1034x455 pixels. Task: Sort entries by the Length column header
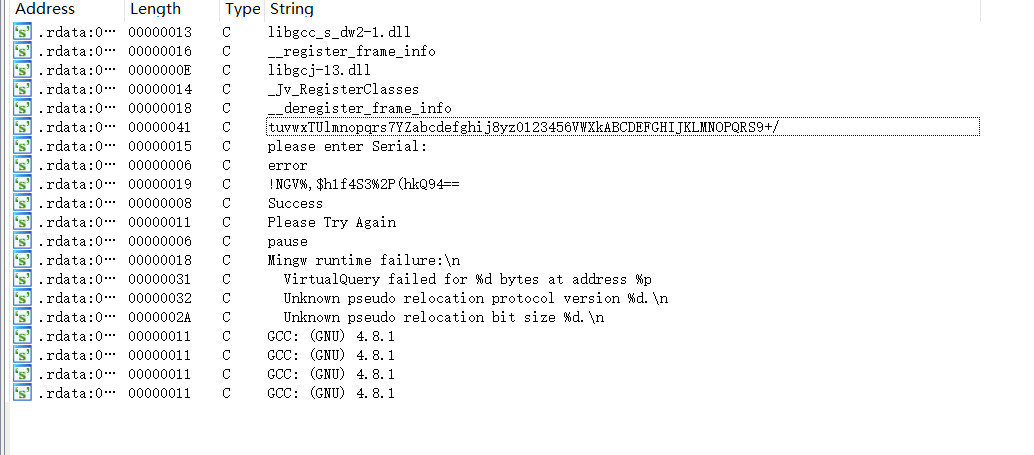[156, 9]
